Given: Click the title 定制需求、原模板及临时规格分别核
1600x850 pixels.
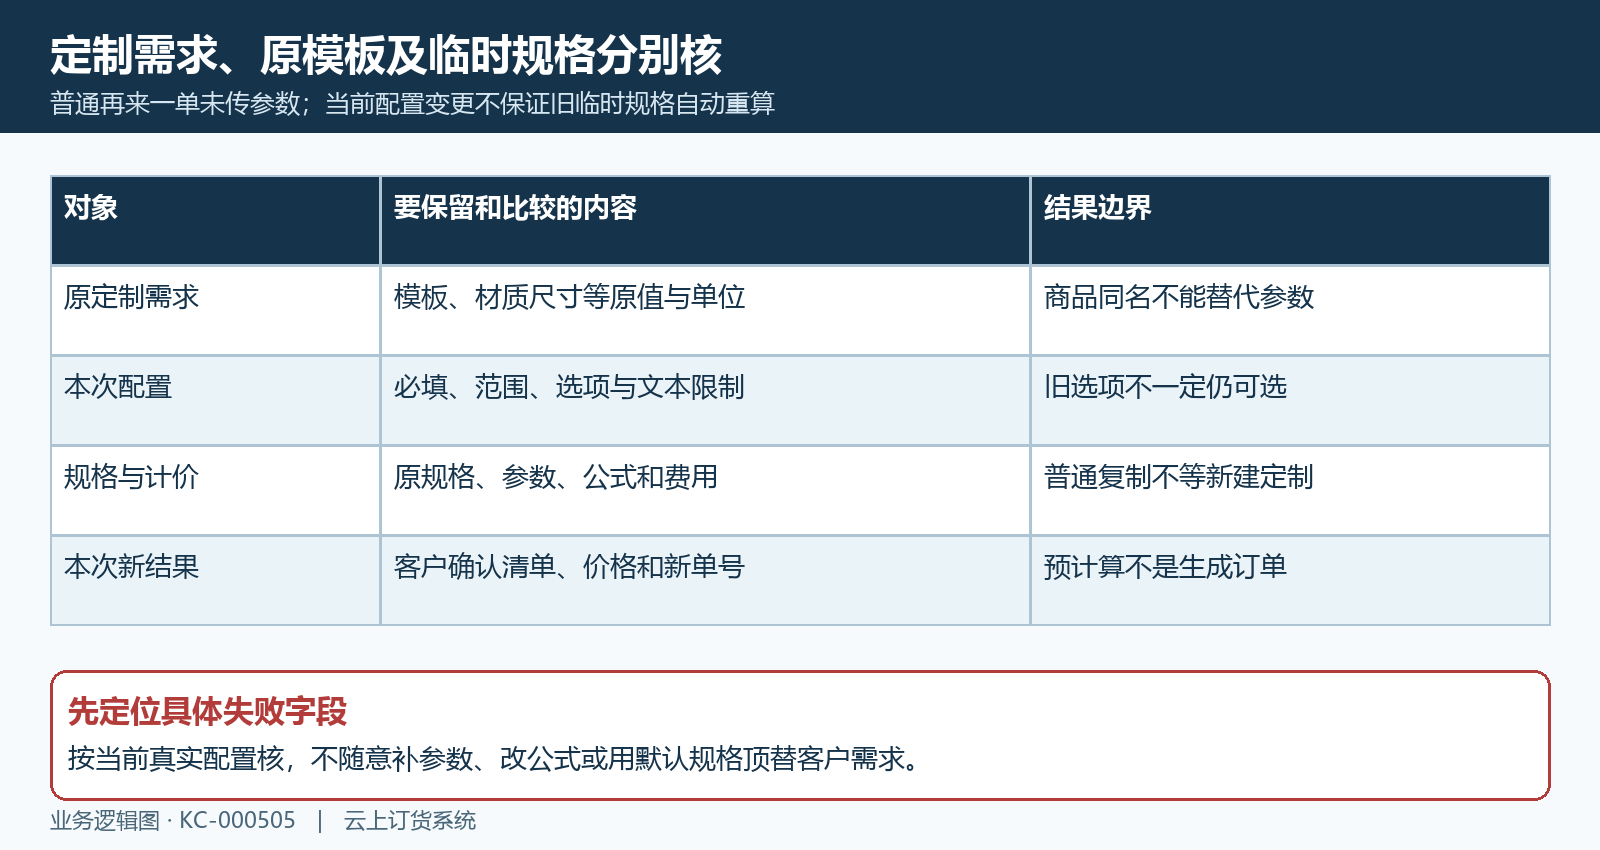Looking at the screenshot, I should 386,55.
